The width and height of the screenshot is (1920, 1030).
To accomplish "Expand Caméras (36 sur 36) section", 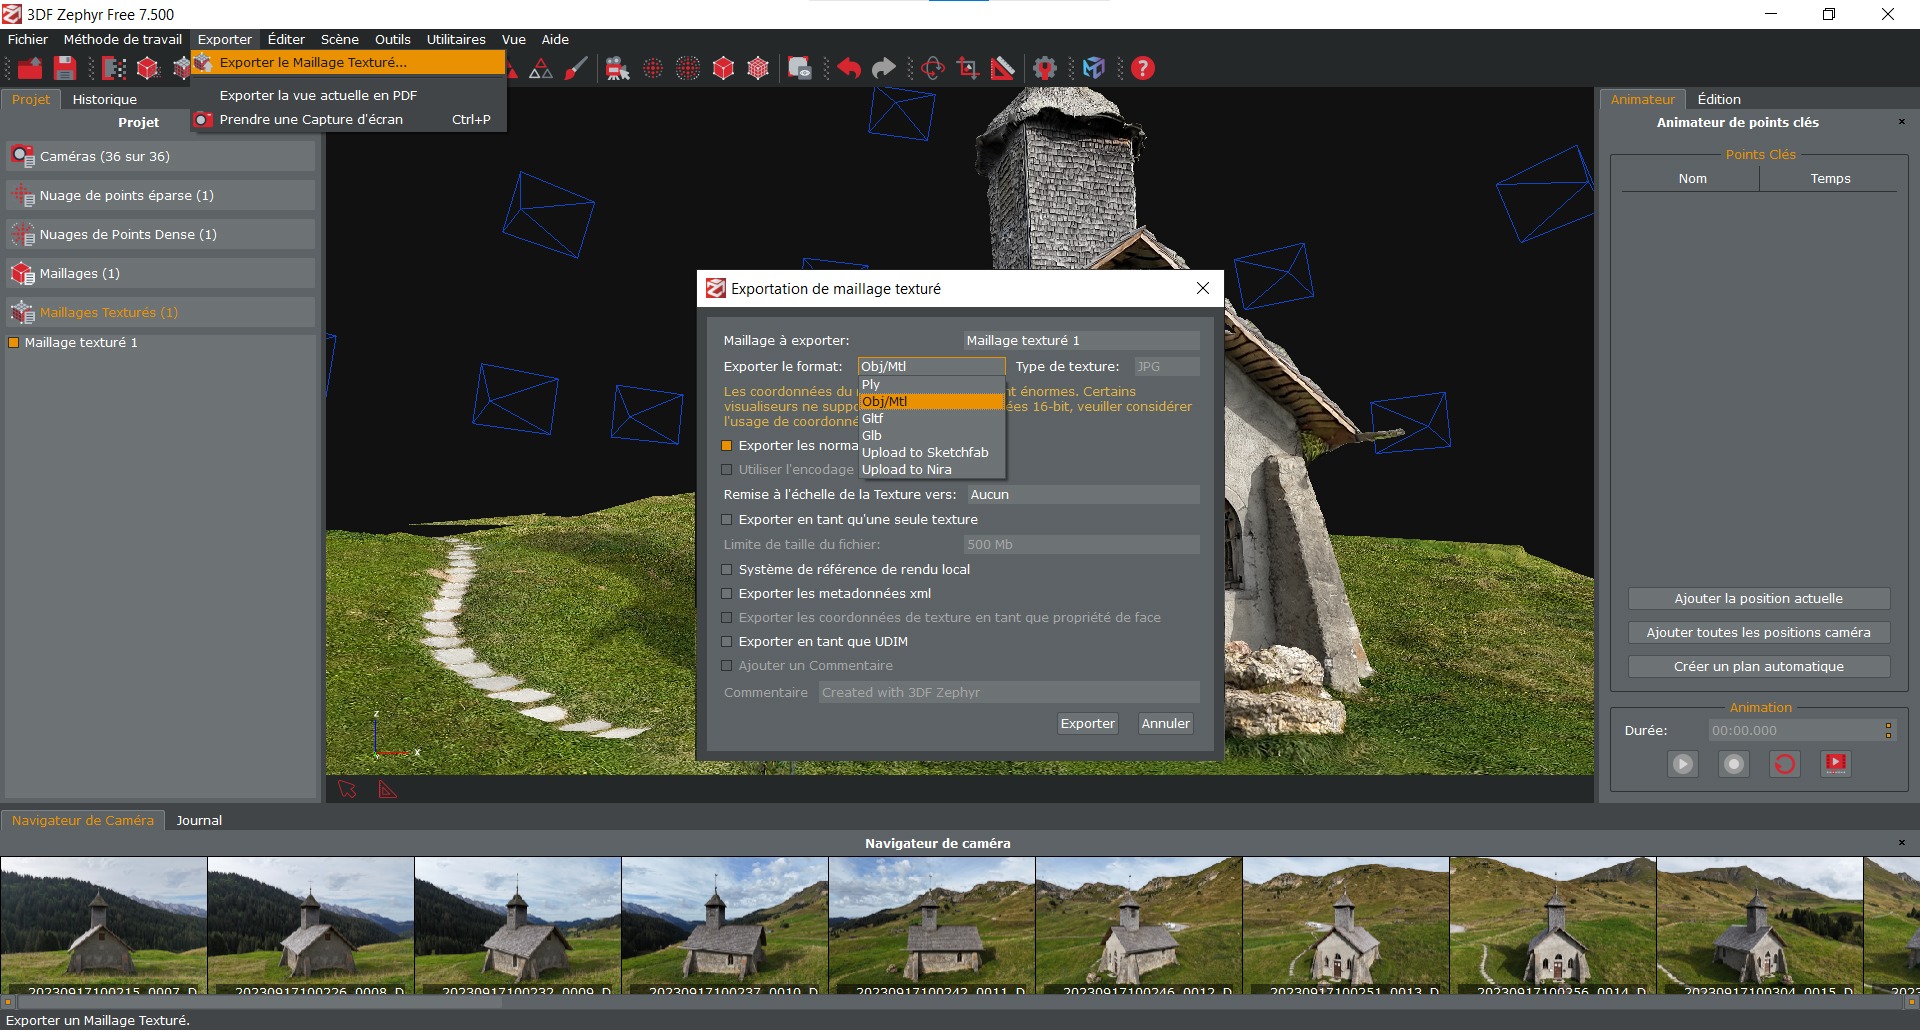I will click(160, 157).
